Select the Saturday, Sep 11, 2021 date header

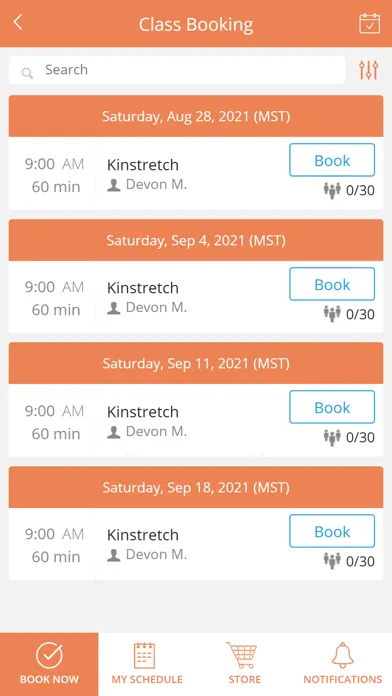pos(196,363)
